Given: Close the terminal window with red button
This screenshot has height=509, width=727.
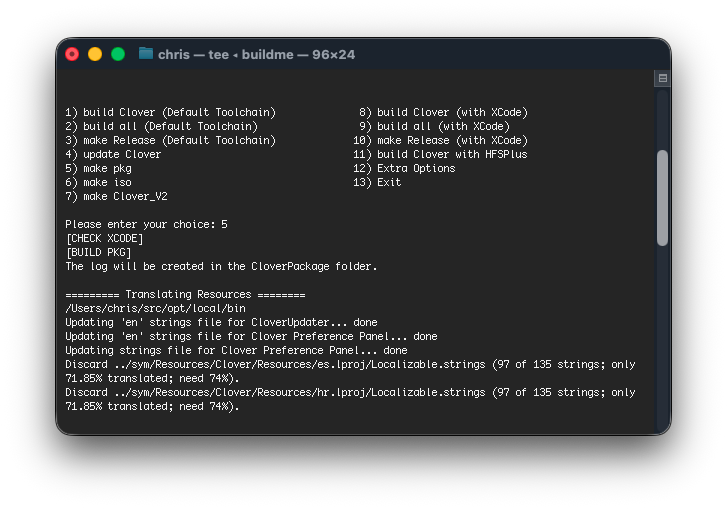Looking at the screenshot, I should coord(72,54).
